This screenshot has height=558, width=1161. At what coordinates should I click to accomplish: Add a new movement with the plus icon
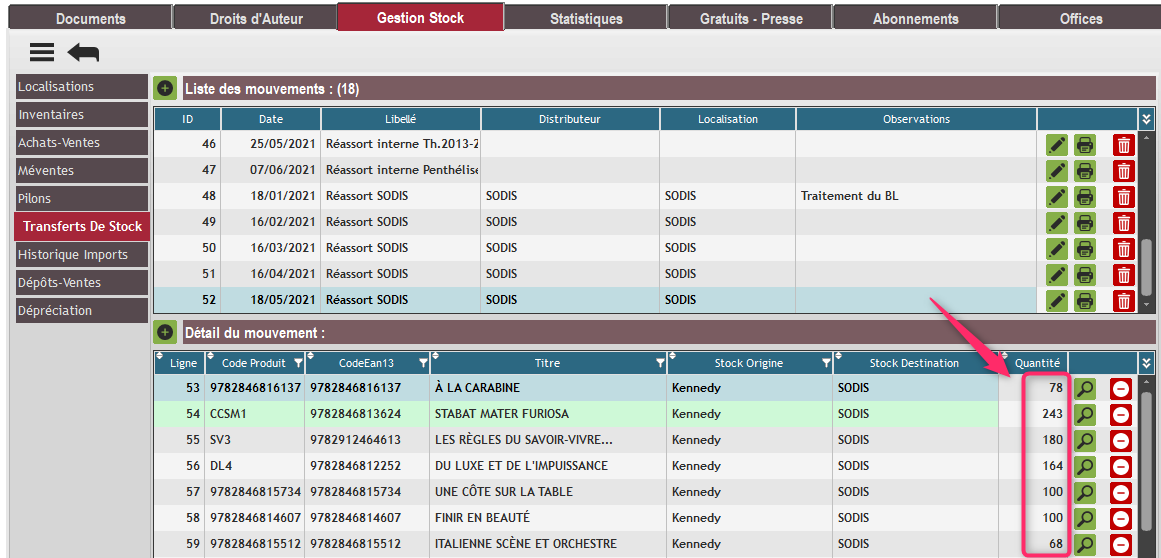coord(165,89)
